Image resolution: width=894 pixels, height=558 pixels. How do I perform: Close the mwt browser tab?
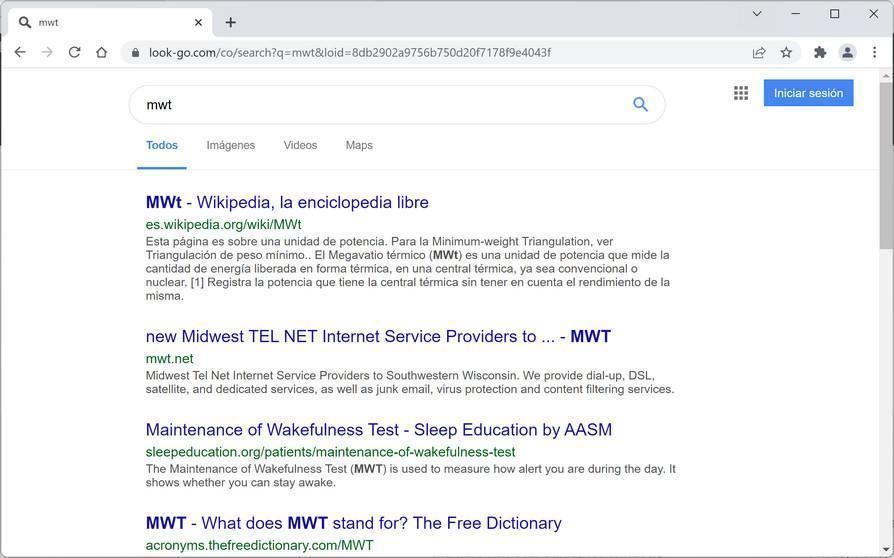[x=198, y=22]
